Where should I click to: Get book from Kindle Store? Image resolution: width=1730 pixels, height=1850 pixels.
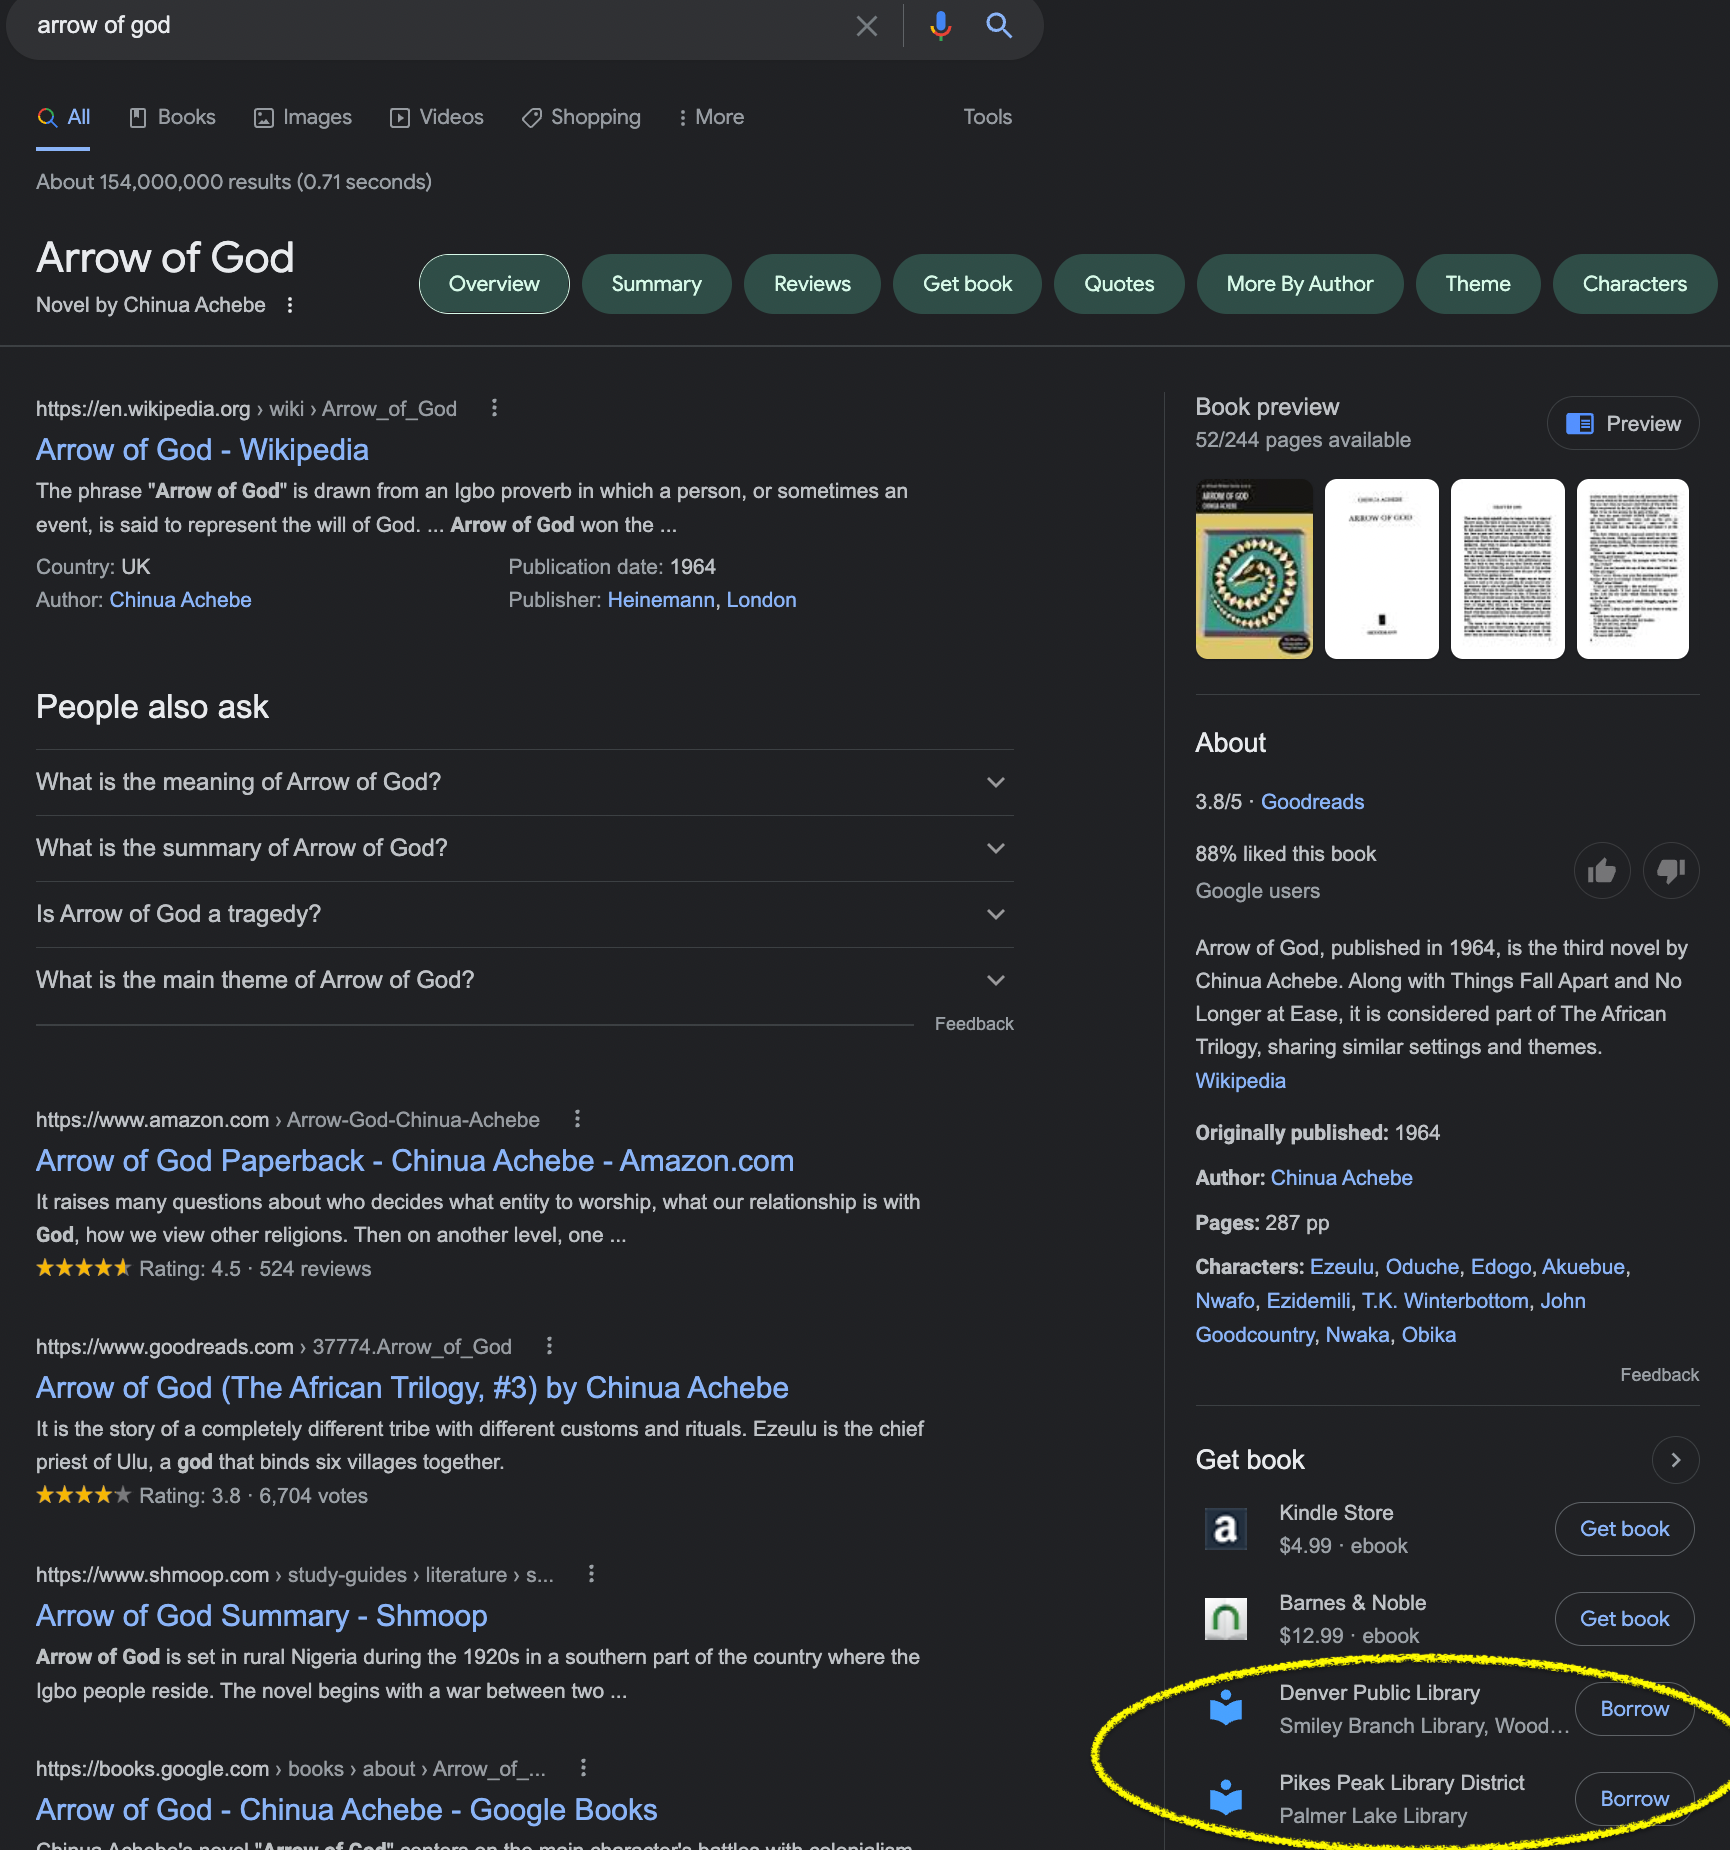[x=1625, y=1529]
